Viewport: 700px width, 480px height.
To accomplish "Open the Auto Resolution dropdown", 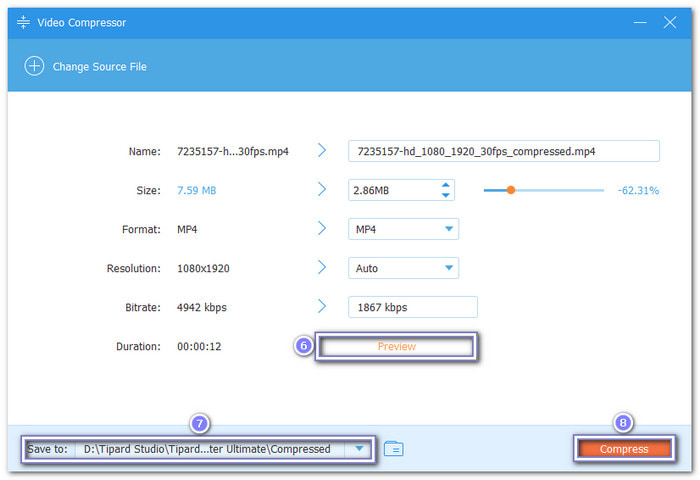I will tap(447, 268).
